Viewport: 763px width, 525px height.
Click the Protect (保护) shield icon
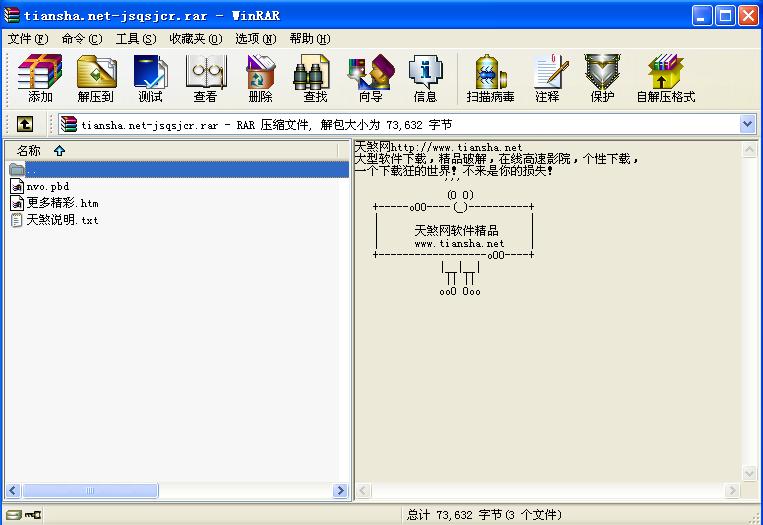(602, 71)
